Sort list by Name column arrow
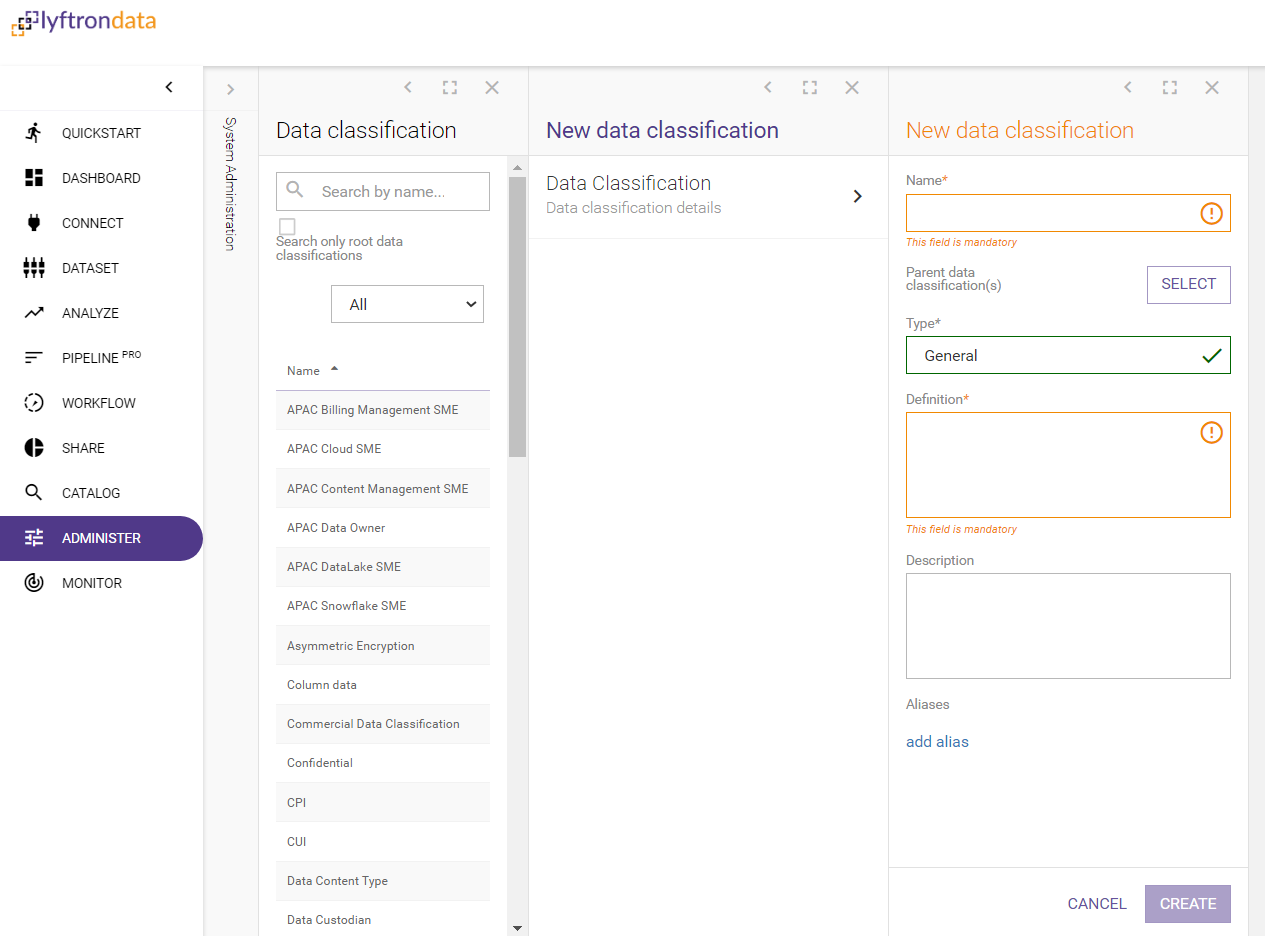 coord(334,369)
